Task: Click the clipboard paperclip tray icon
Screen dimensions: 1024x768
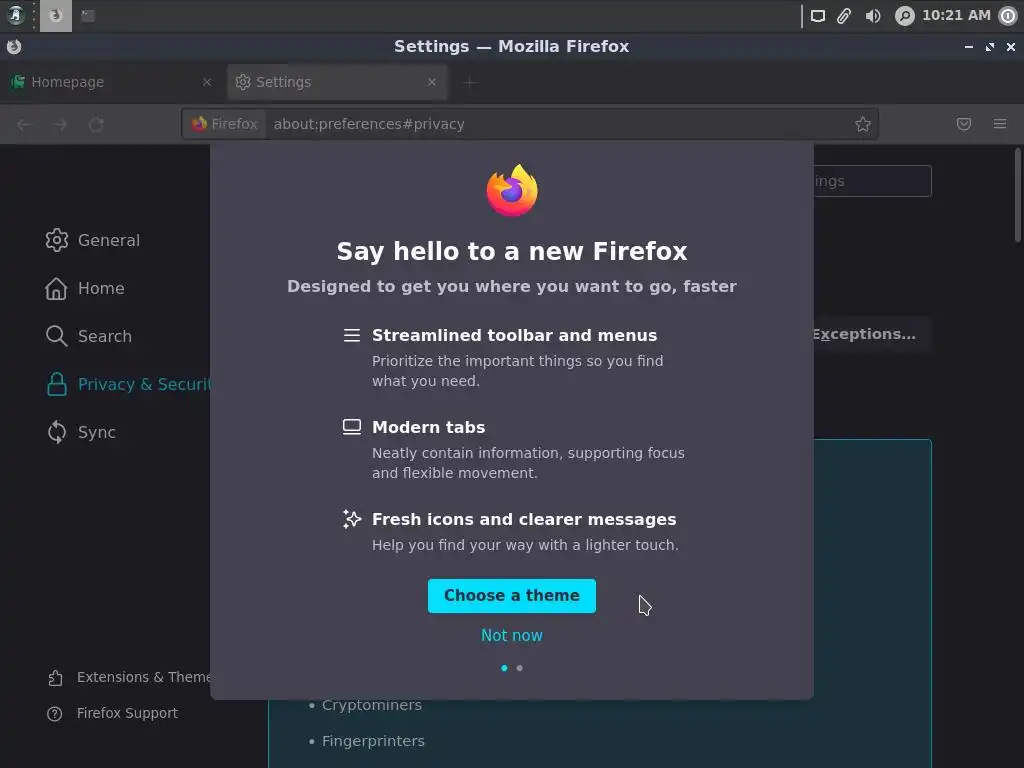Action: click(844, 16)
